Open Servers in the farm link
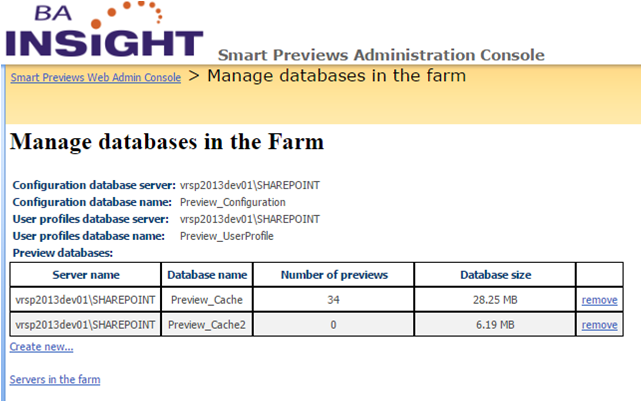 (55, 380)
